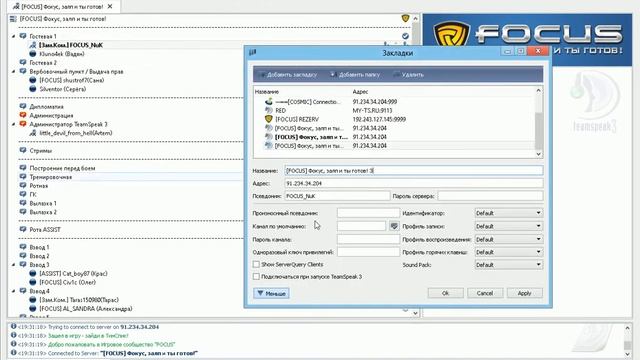Select the COSMIC Connection bookmark icon
The image size is (640, 360).
tap(269, 101)
